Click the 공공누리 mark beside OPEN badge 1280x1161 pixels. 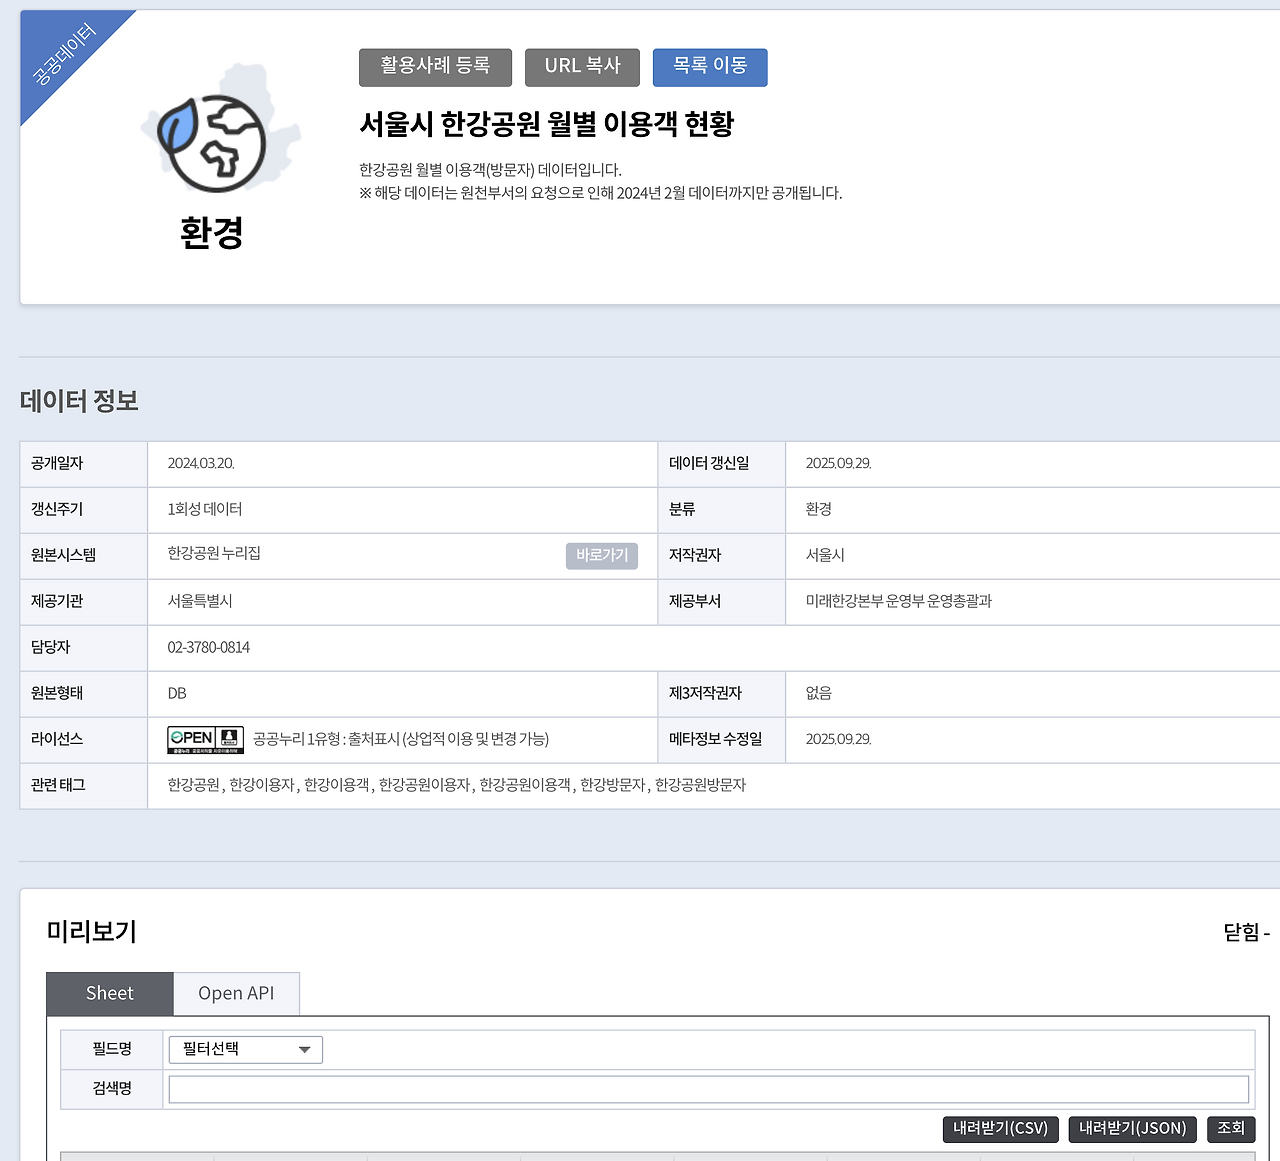[x=228, y=739]
